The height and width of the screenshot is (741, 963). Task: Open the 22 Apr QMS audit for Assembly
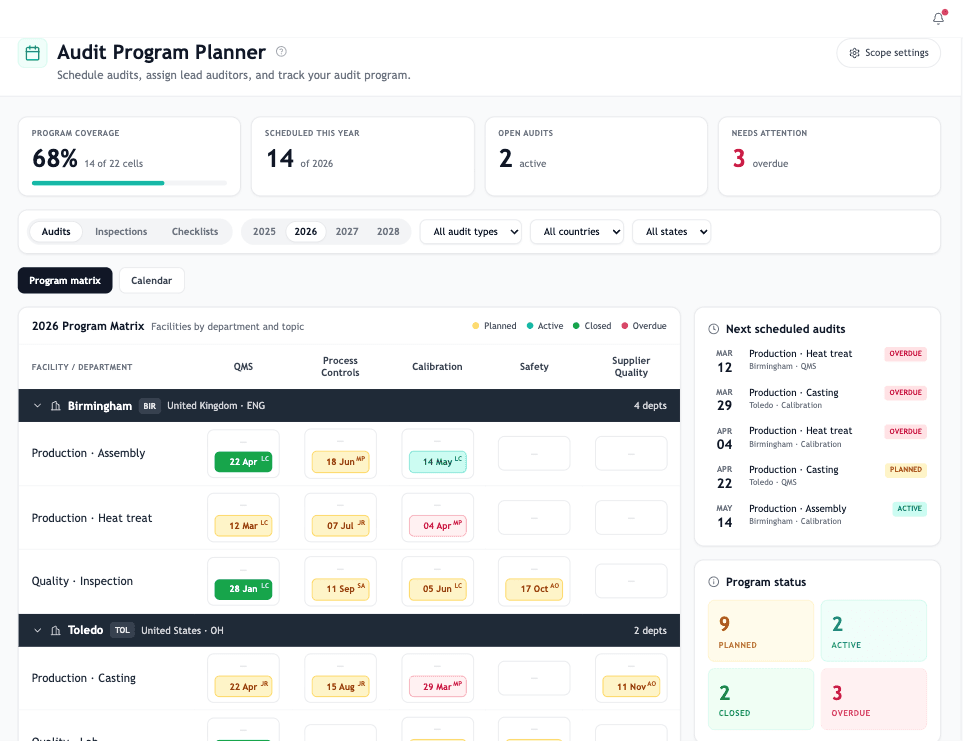pyautogui.click(x=243, y=462)
